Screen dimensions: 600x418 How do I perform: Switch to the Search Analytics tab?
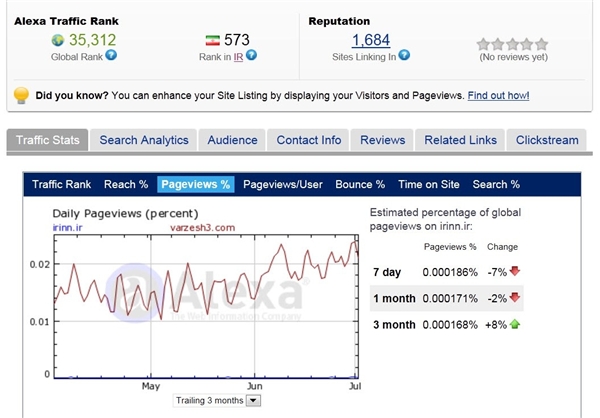click(144, 140)
